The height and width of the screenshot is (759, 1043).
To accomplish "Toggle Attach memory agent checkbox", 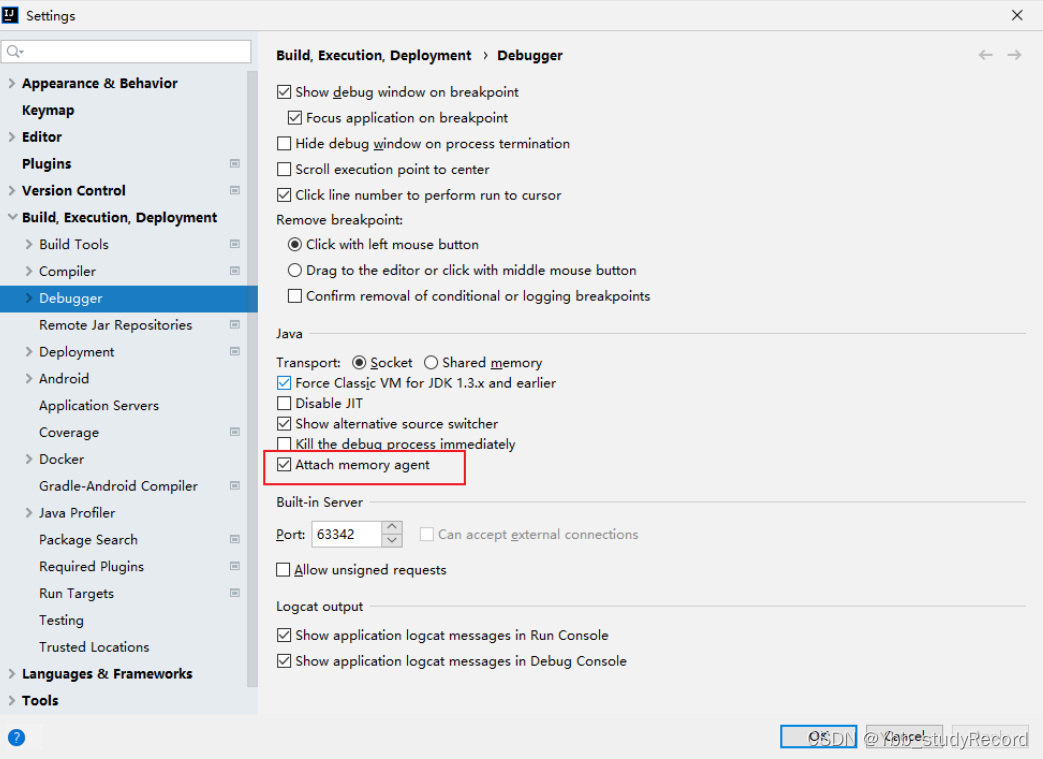I will coord(284,464).
